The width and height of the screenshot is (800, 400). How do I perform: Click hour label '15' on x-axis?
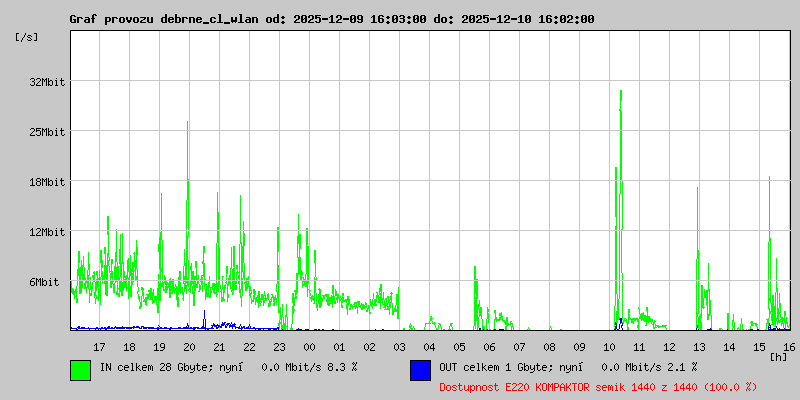(x=759, y=347)
